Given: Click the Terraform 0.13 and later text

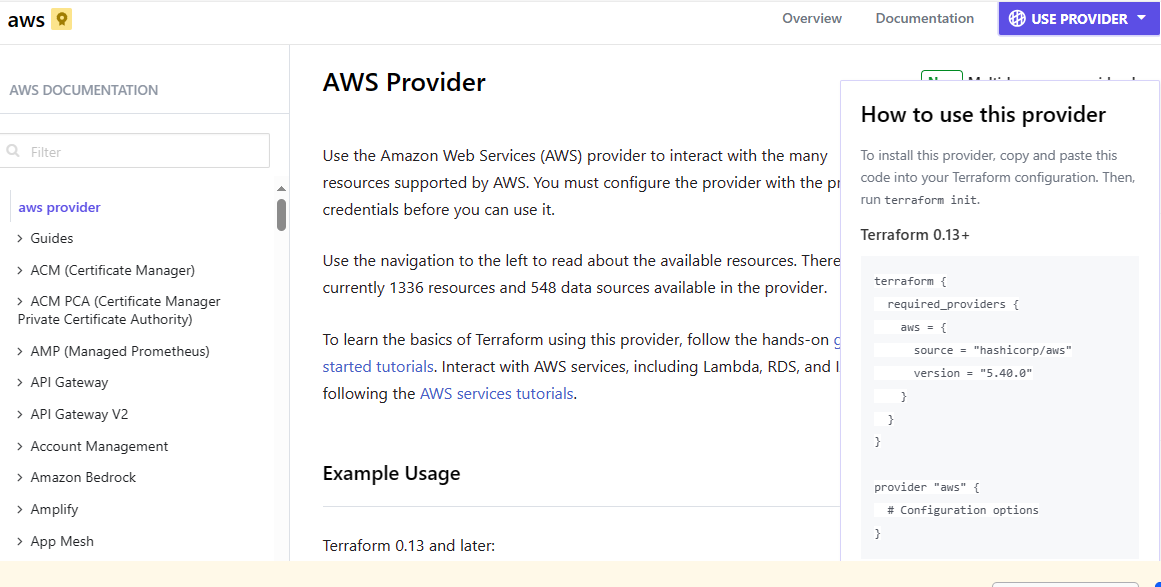Looking at the screenshot, I should click(x=409, y=546).
